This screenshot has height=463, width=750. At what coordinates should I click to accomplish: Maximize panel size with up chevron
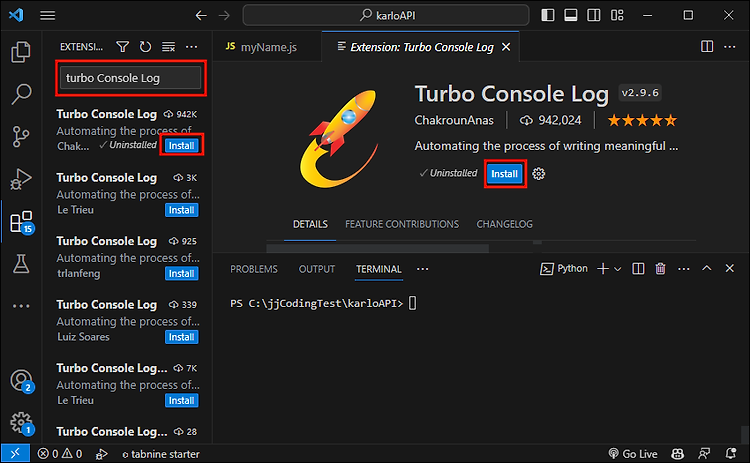[706, 269]
